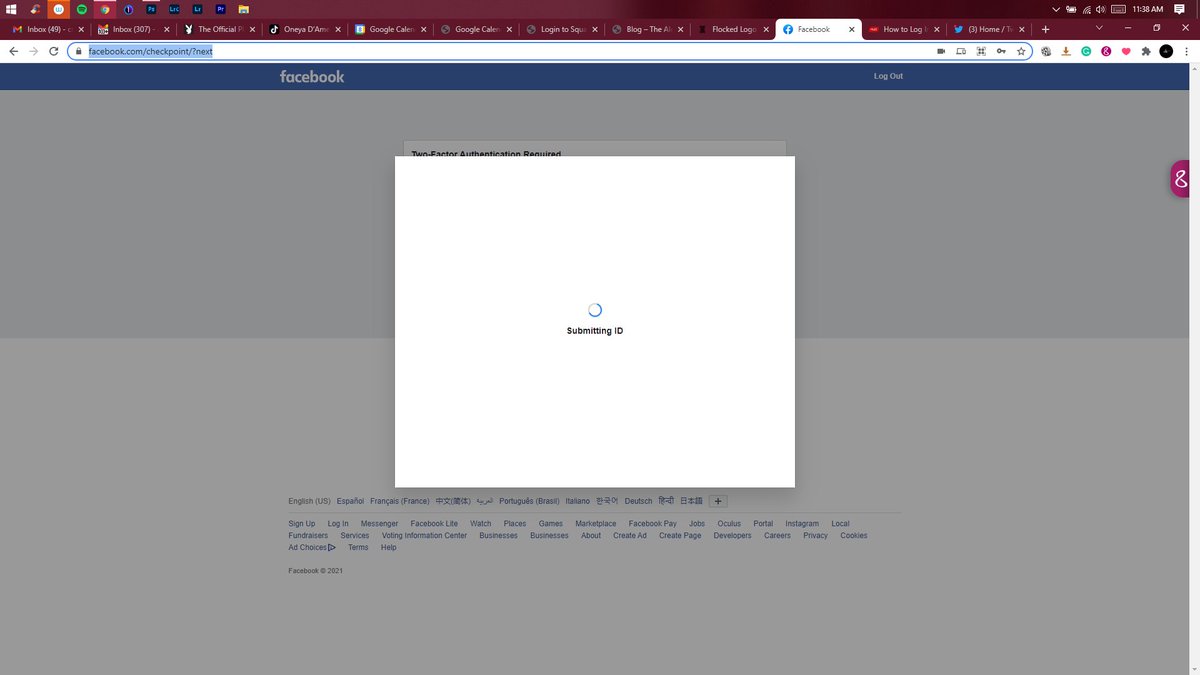Click the pink heart extension icon
Screen dimensions: 1200x675
[x=1126, y=51]
